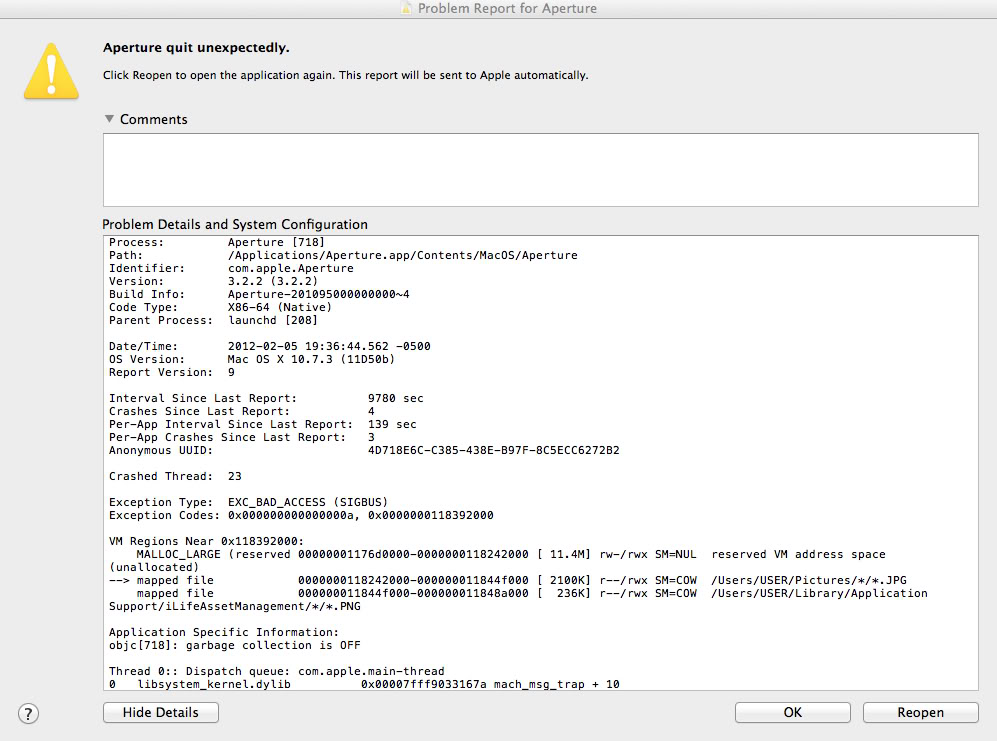Click OS Version Mac OS X 10.7.3 line
The height and width of the screenshot is (741, 997).
(251, 359)
